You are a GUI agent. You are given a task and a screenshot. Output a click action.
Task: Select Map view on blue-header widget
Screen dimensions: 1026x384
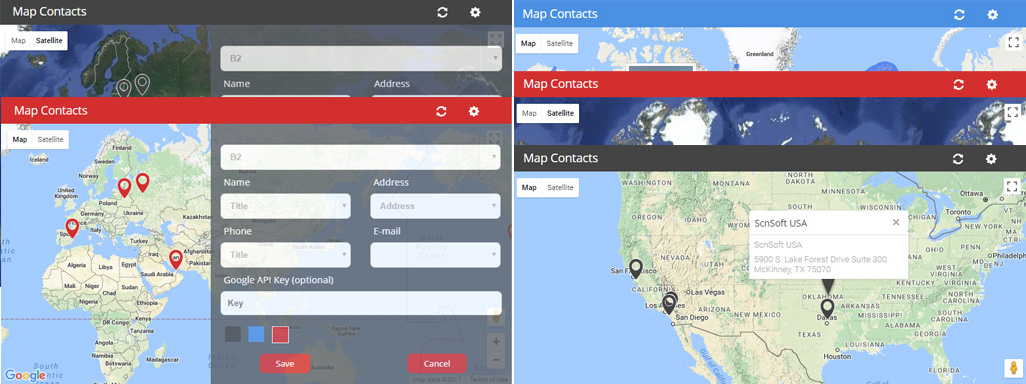click(529, 43)
